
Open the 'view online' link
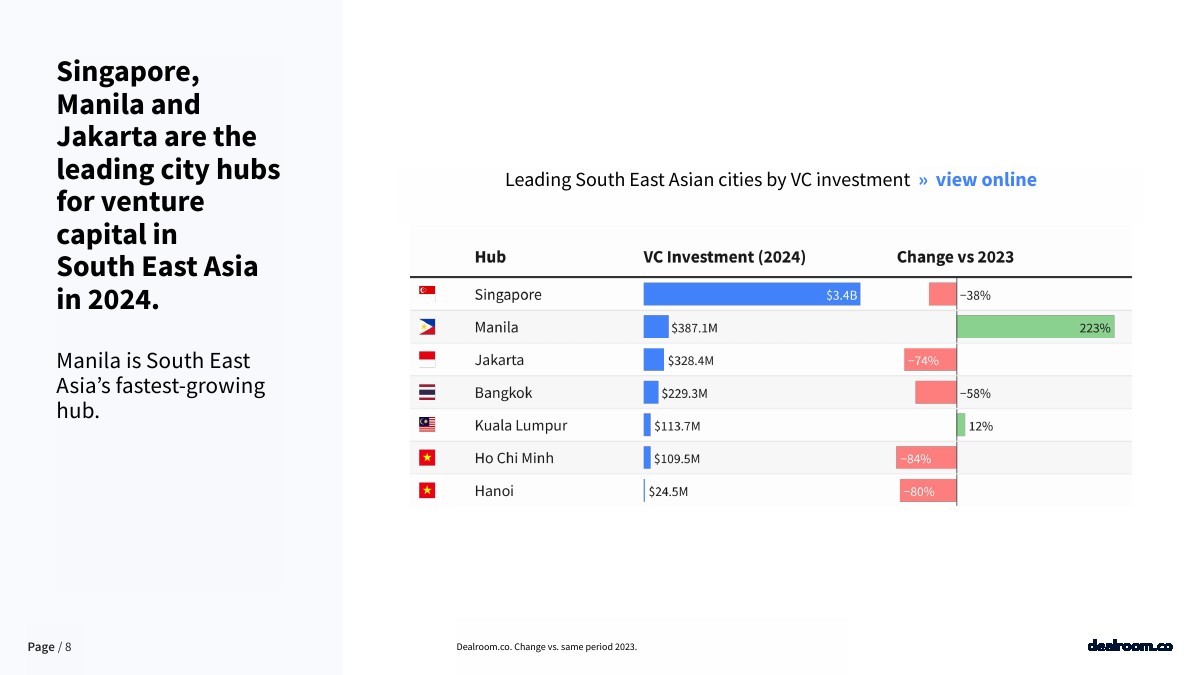pos(985,180)
